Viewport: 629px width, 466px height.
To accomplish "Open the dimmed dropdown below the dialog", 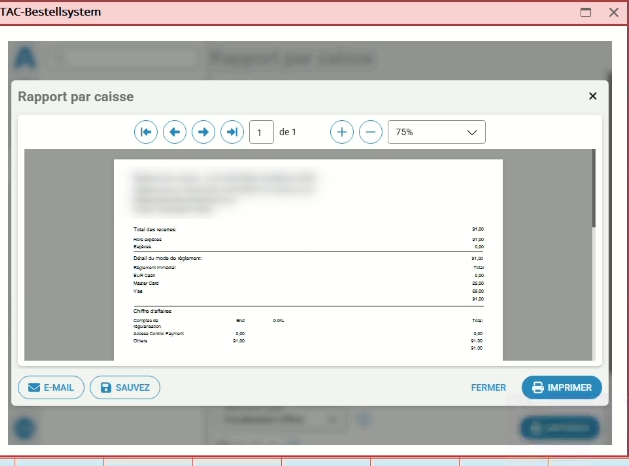I will (280, 420).
